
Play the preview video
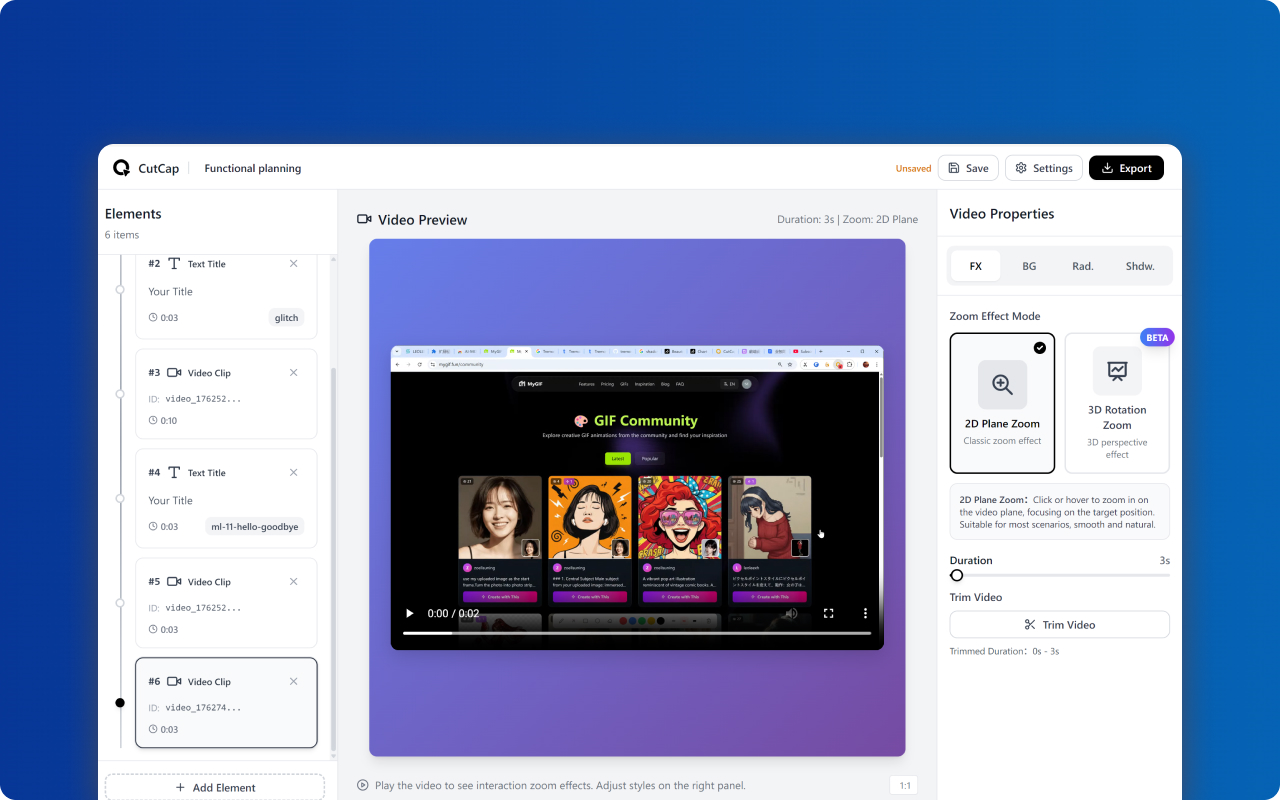pos(409,612)
